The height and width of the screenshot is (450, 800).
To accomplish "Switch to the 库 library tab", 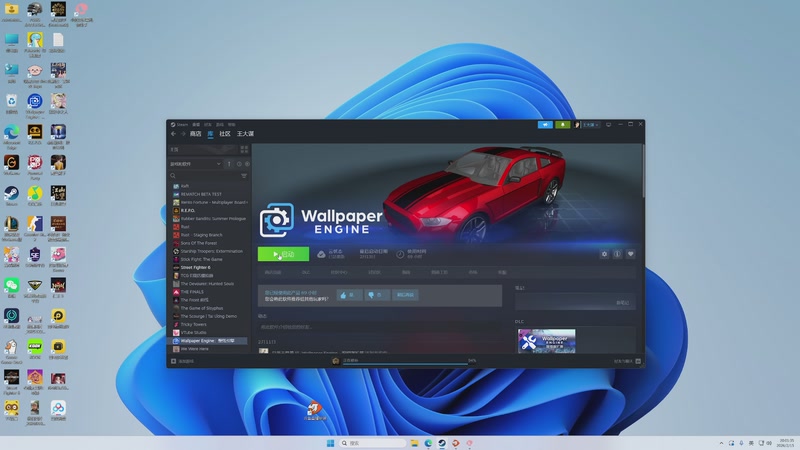I will (x=210, y=134).
